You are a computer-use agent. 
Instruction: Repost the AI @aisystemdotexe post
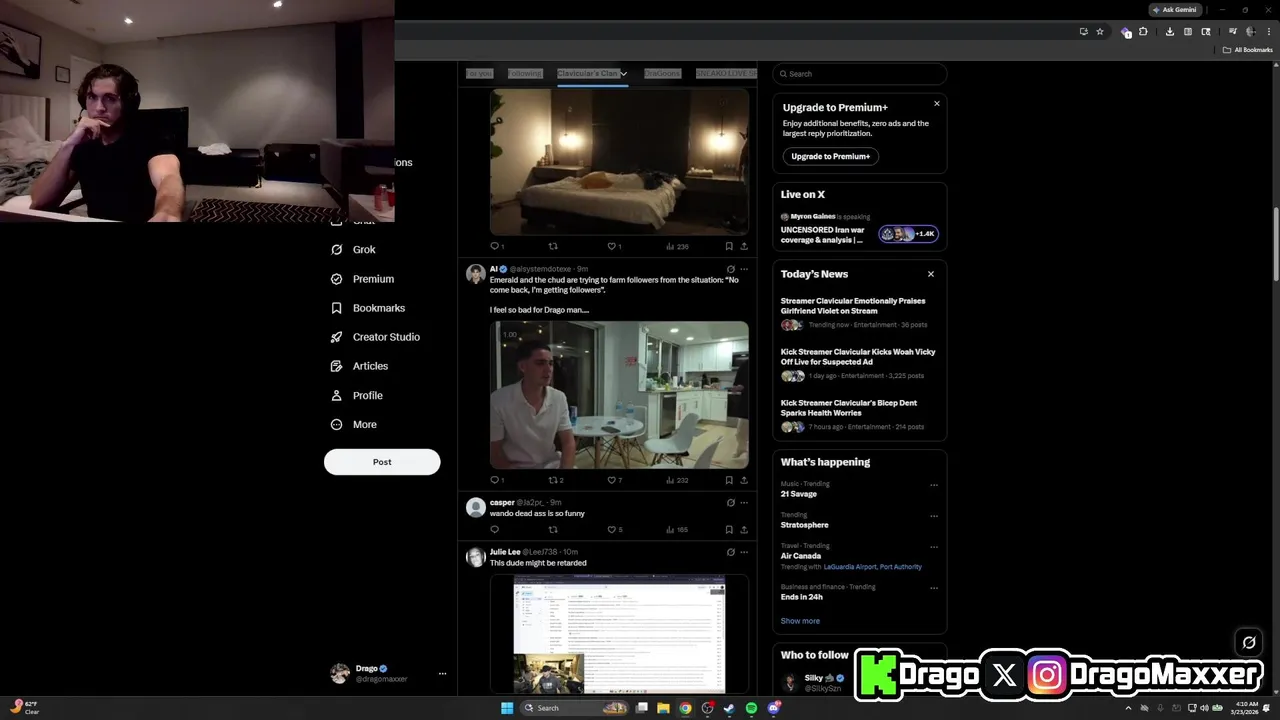[553, 480]
